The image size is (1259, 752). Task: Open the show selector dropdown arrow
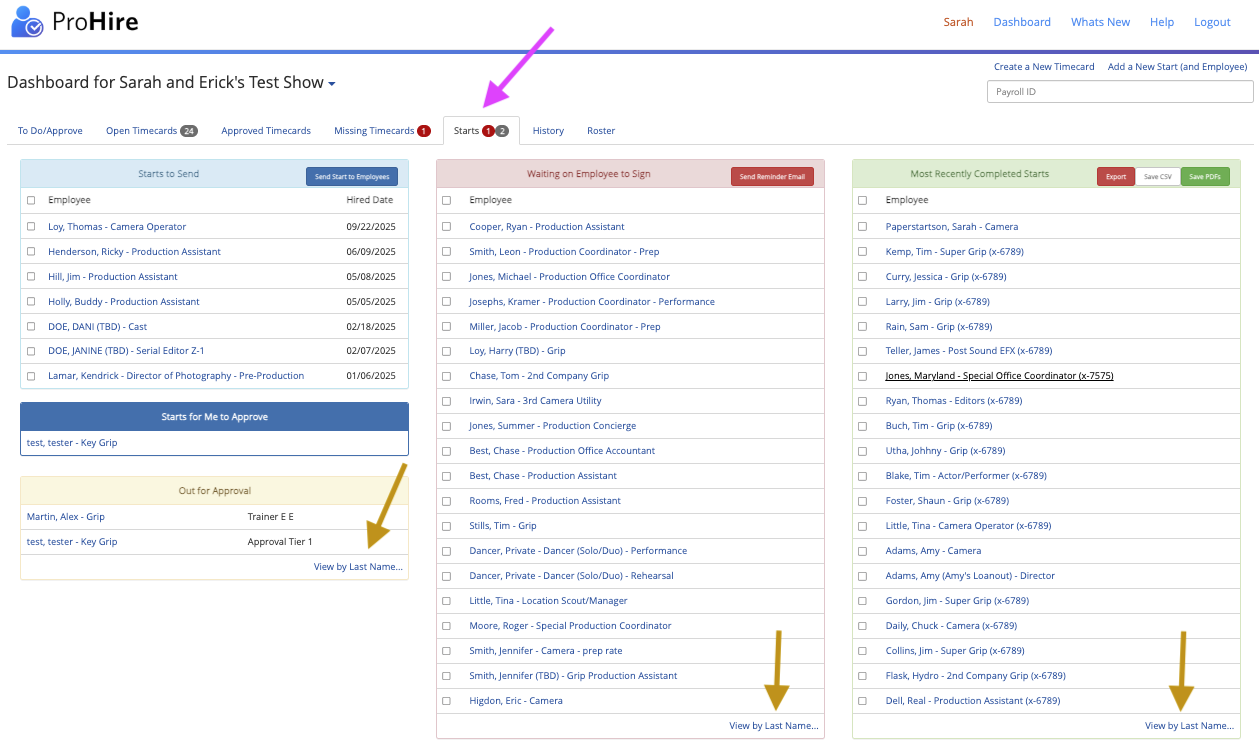(332, 84)
